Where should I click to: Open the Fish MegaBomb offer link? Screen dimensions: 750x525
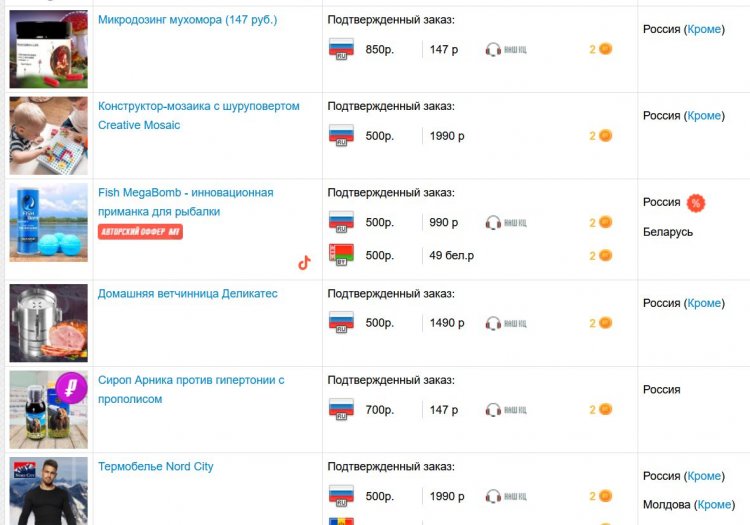[186, 202]
